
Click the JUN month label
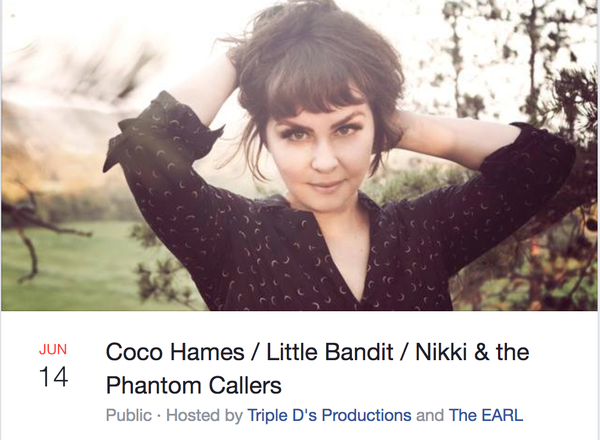coord(53,349)
